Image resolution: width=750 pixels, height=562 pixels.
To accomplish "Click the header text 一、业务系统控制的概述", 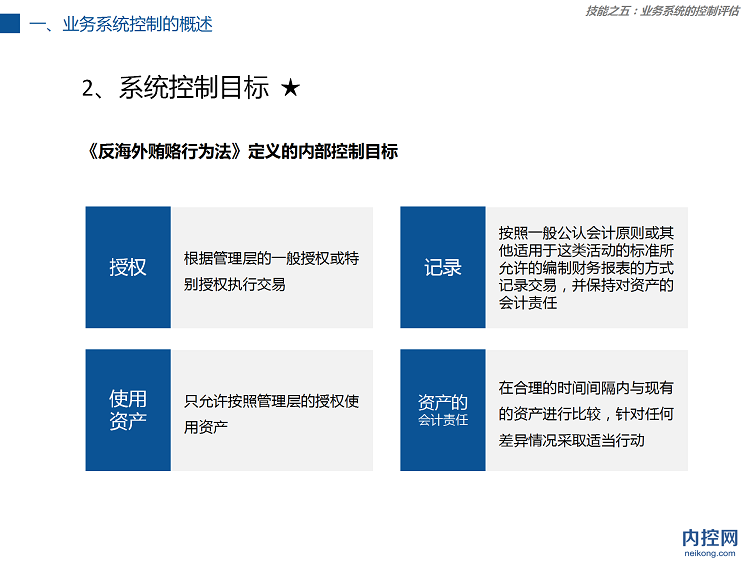I will tap(121, 24).
